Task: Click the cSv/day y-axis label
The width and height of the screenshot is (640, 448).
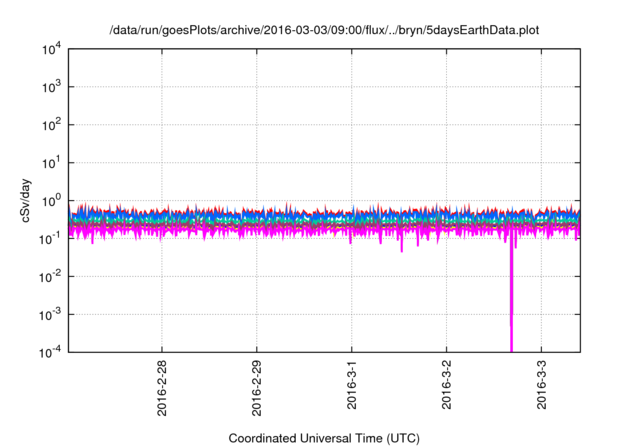Action: [x=26, y=200]
